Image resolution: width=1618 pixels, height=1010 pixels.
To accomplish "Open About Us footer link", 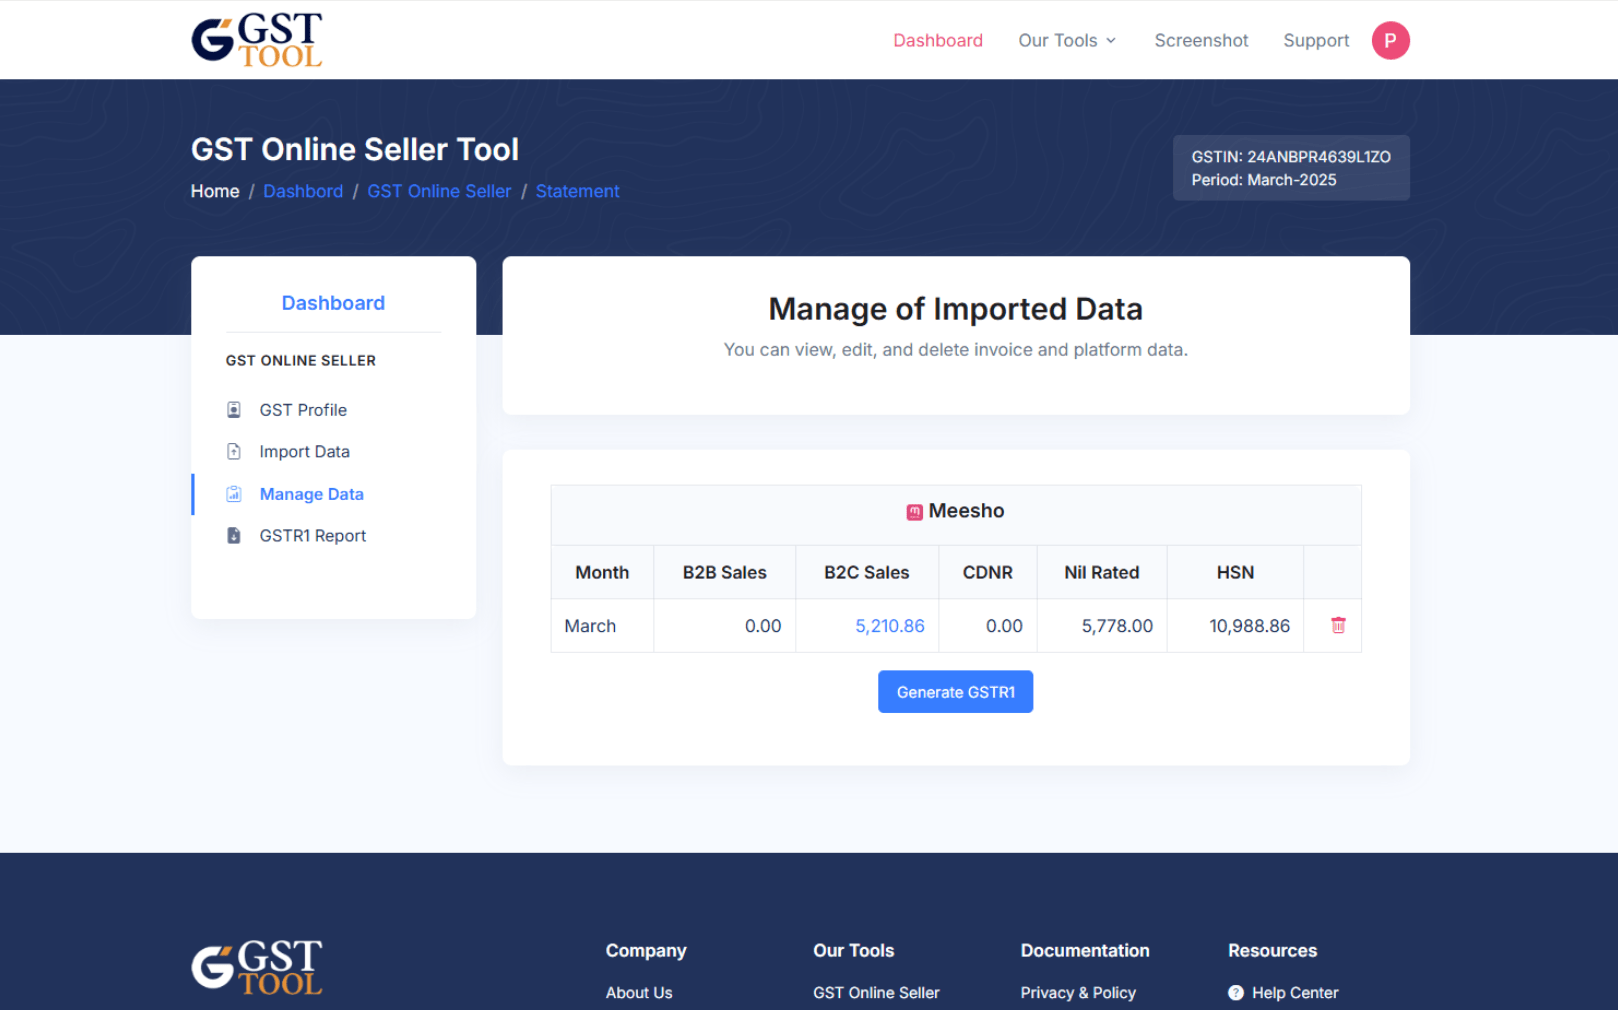I will [639, 993].
